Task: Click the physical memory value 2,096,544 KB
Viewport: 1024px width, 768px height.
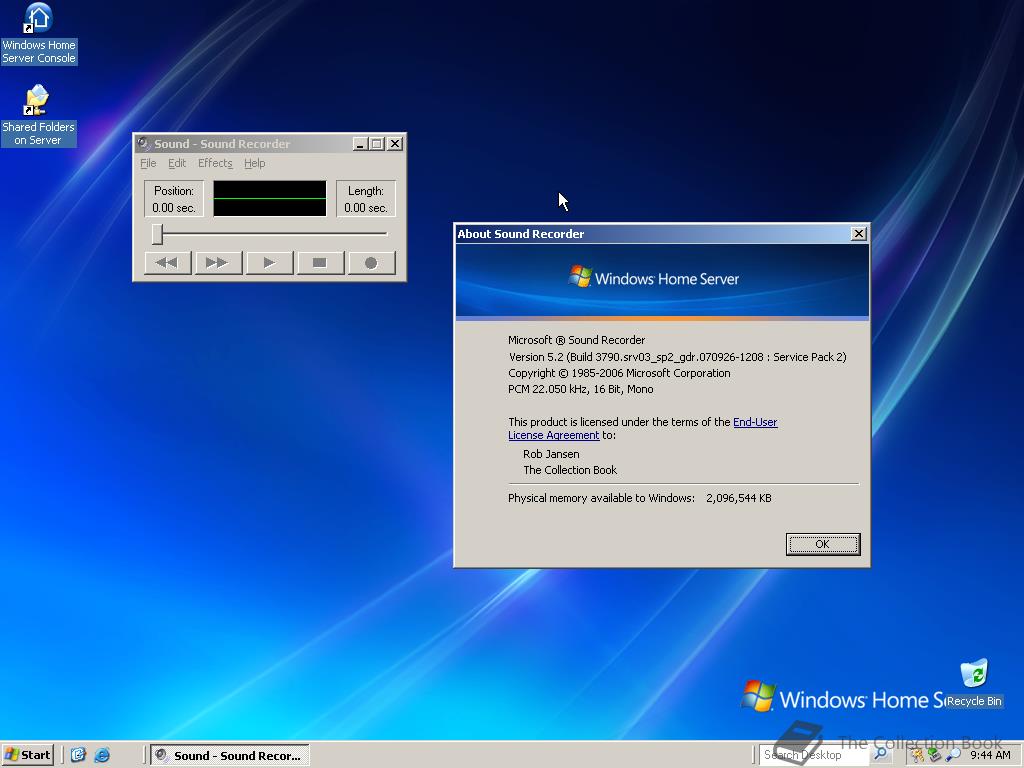Action: point(739,498)
